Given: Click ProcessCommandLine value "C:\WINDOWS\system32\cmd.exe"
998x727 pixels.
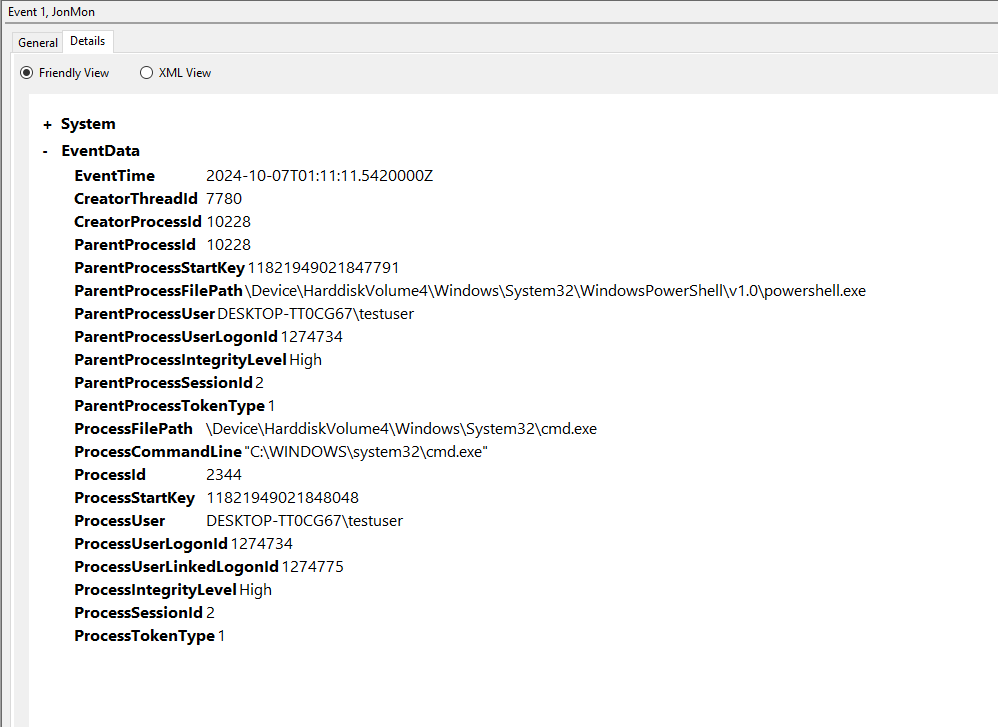Looking at the screenshot, I should [x=366, y=452].
